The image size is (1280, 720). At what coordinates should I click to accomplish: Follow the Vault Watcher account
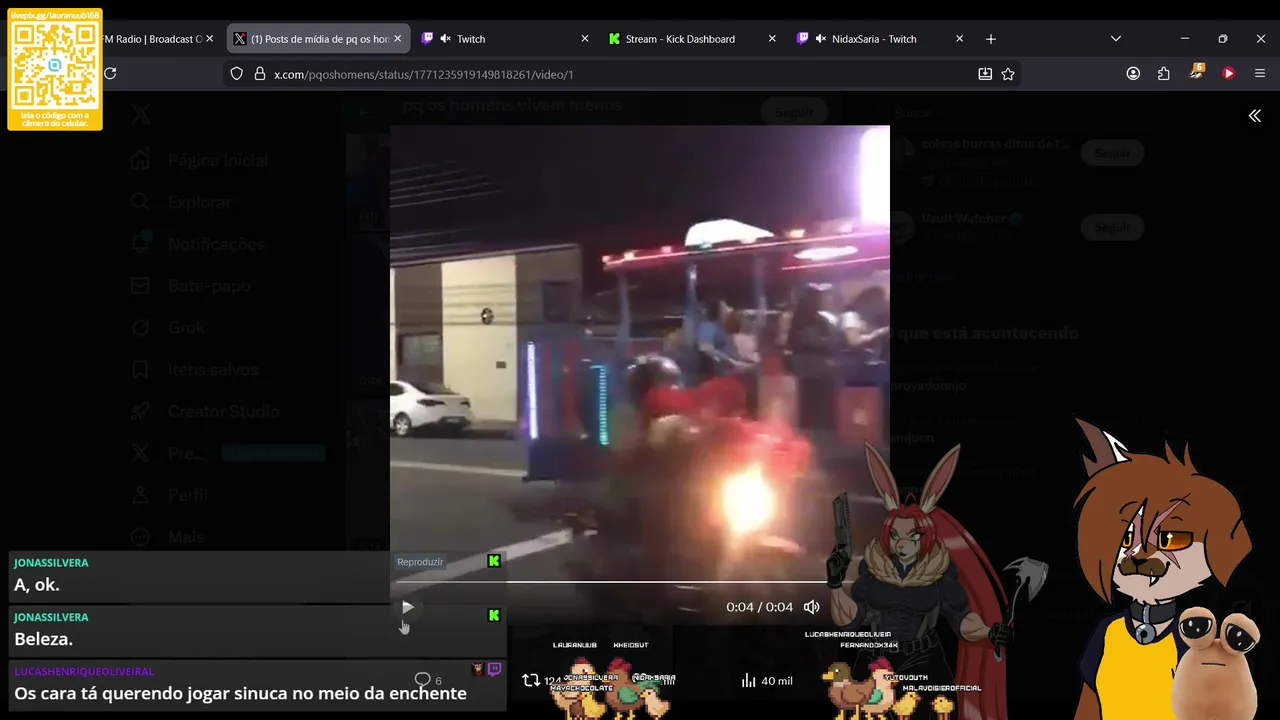pyautogui.click(x=1112, y=227)
